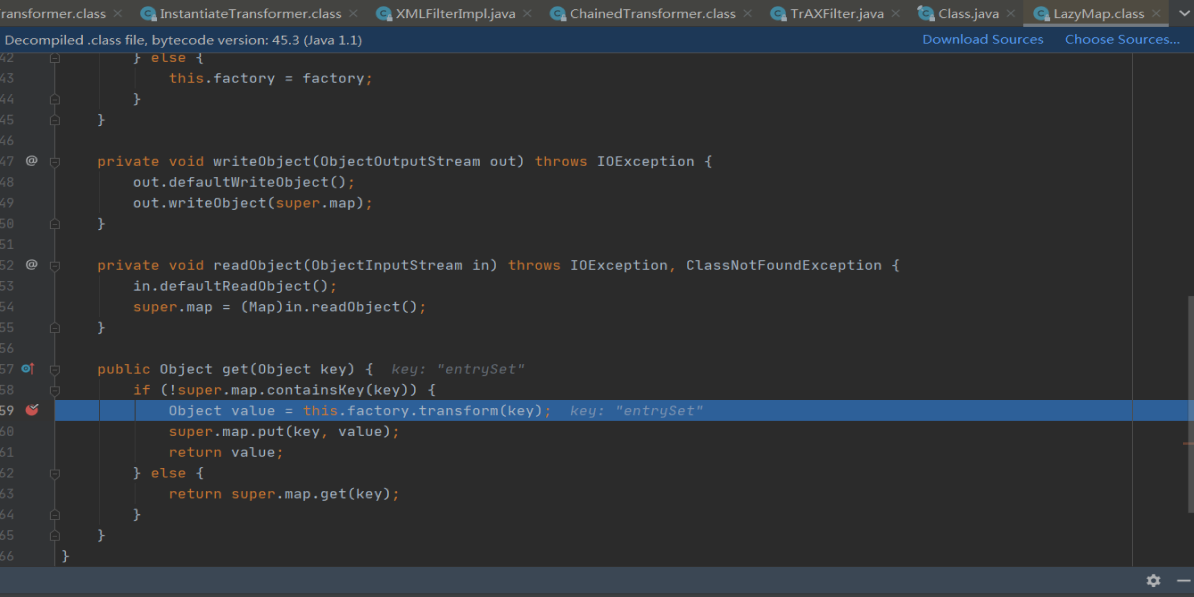Collapse the if block fold on line 58

click(55, 390)
